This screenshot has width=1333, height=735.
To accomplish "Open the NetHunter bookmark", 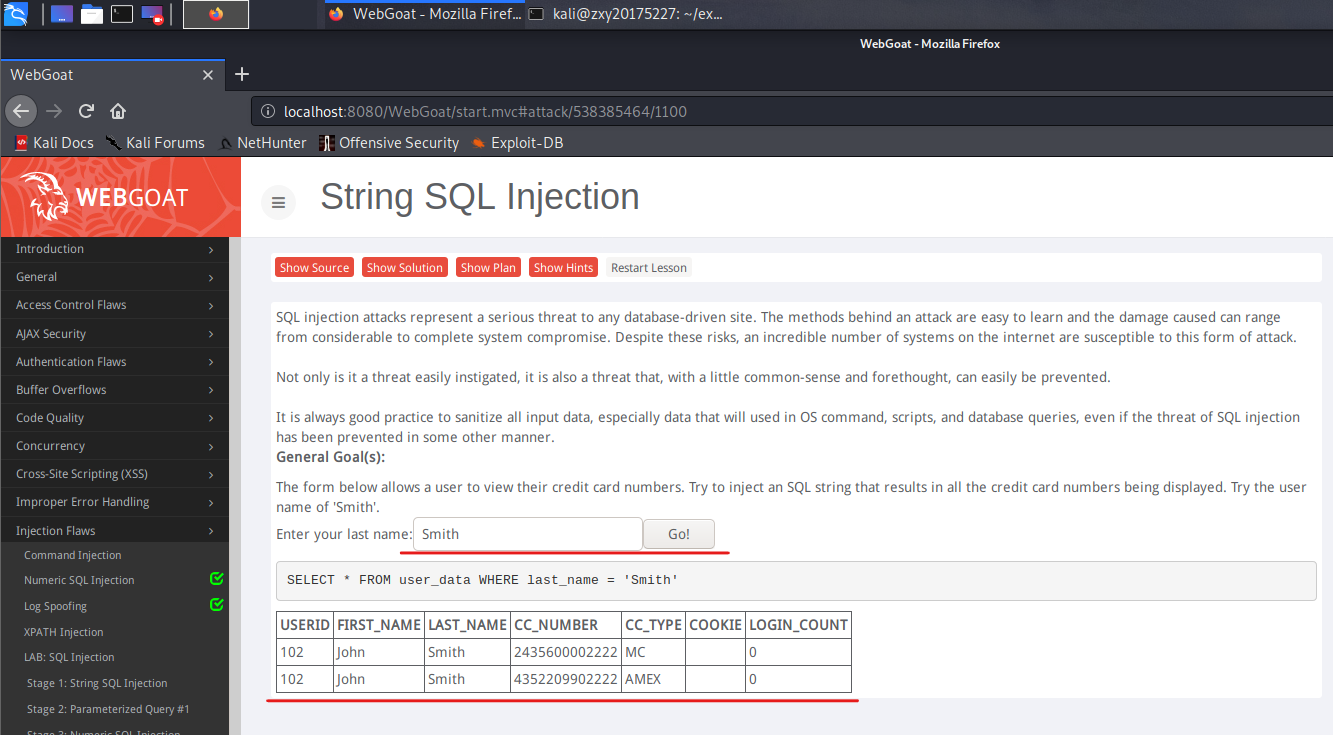I will pyautogui.click(x=262, y=143).
